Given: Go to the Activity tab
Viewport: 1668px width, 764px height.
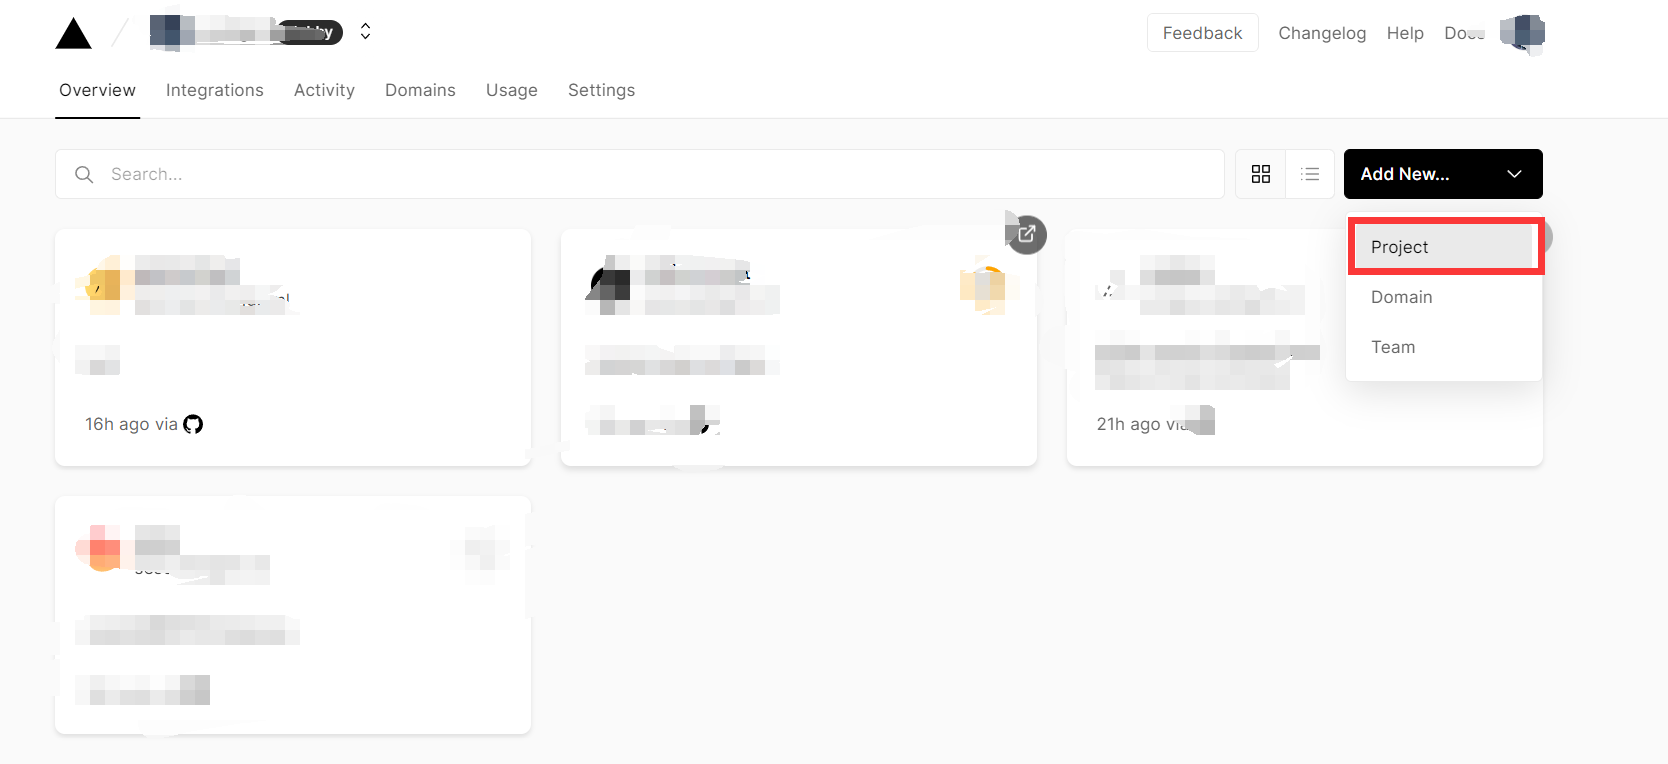Looking at the screenshot, I should coord(324,90).
